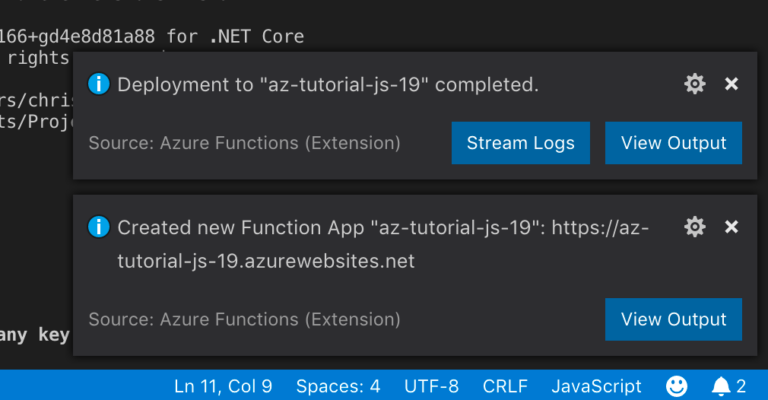Close the Created new Function App notification

coord(731,228)
